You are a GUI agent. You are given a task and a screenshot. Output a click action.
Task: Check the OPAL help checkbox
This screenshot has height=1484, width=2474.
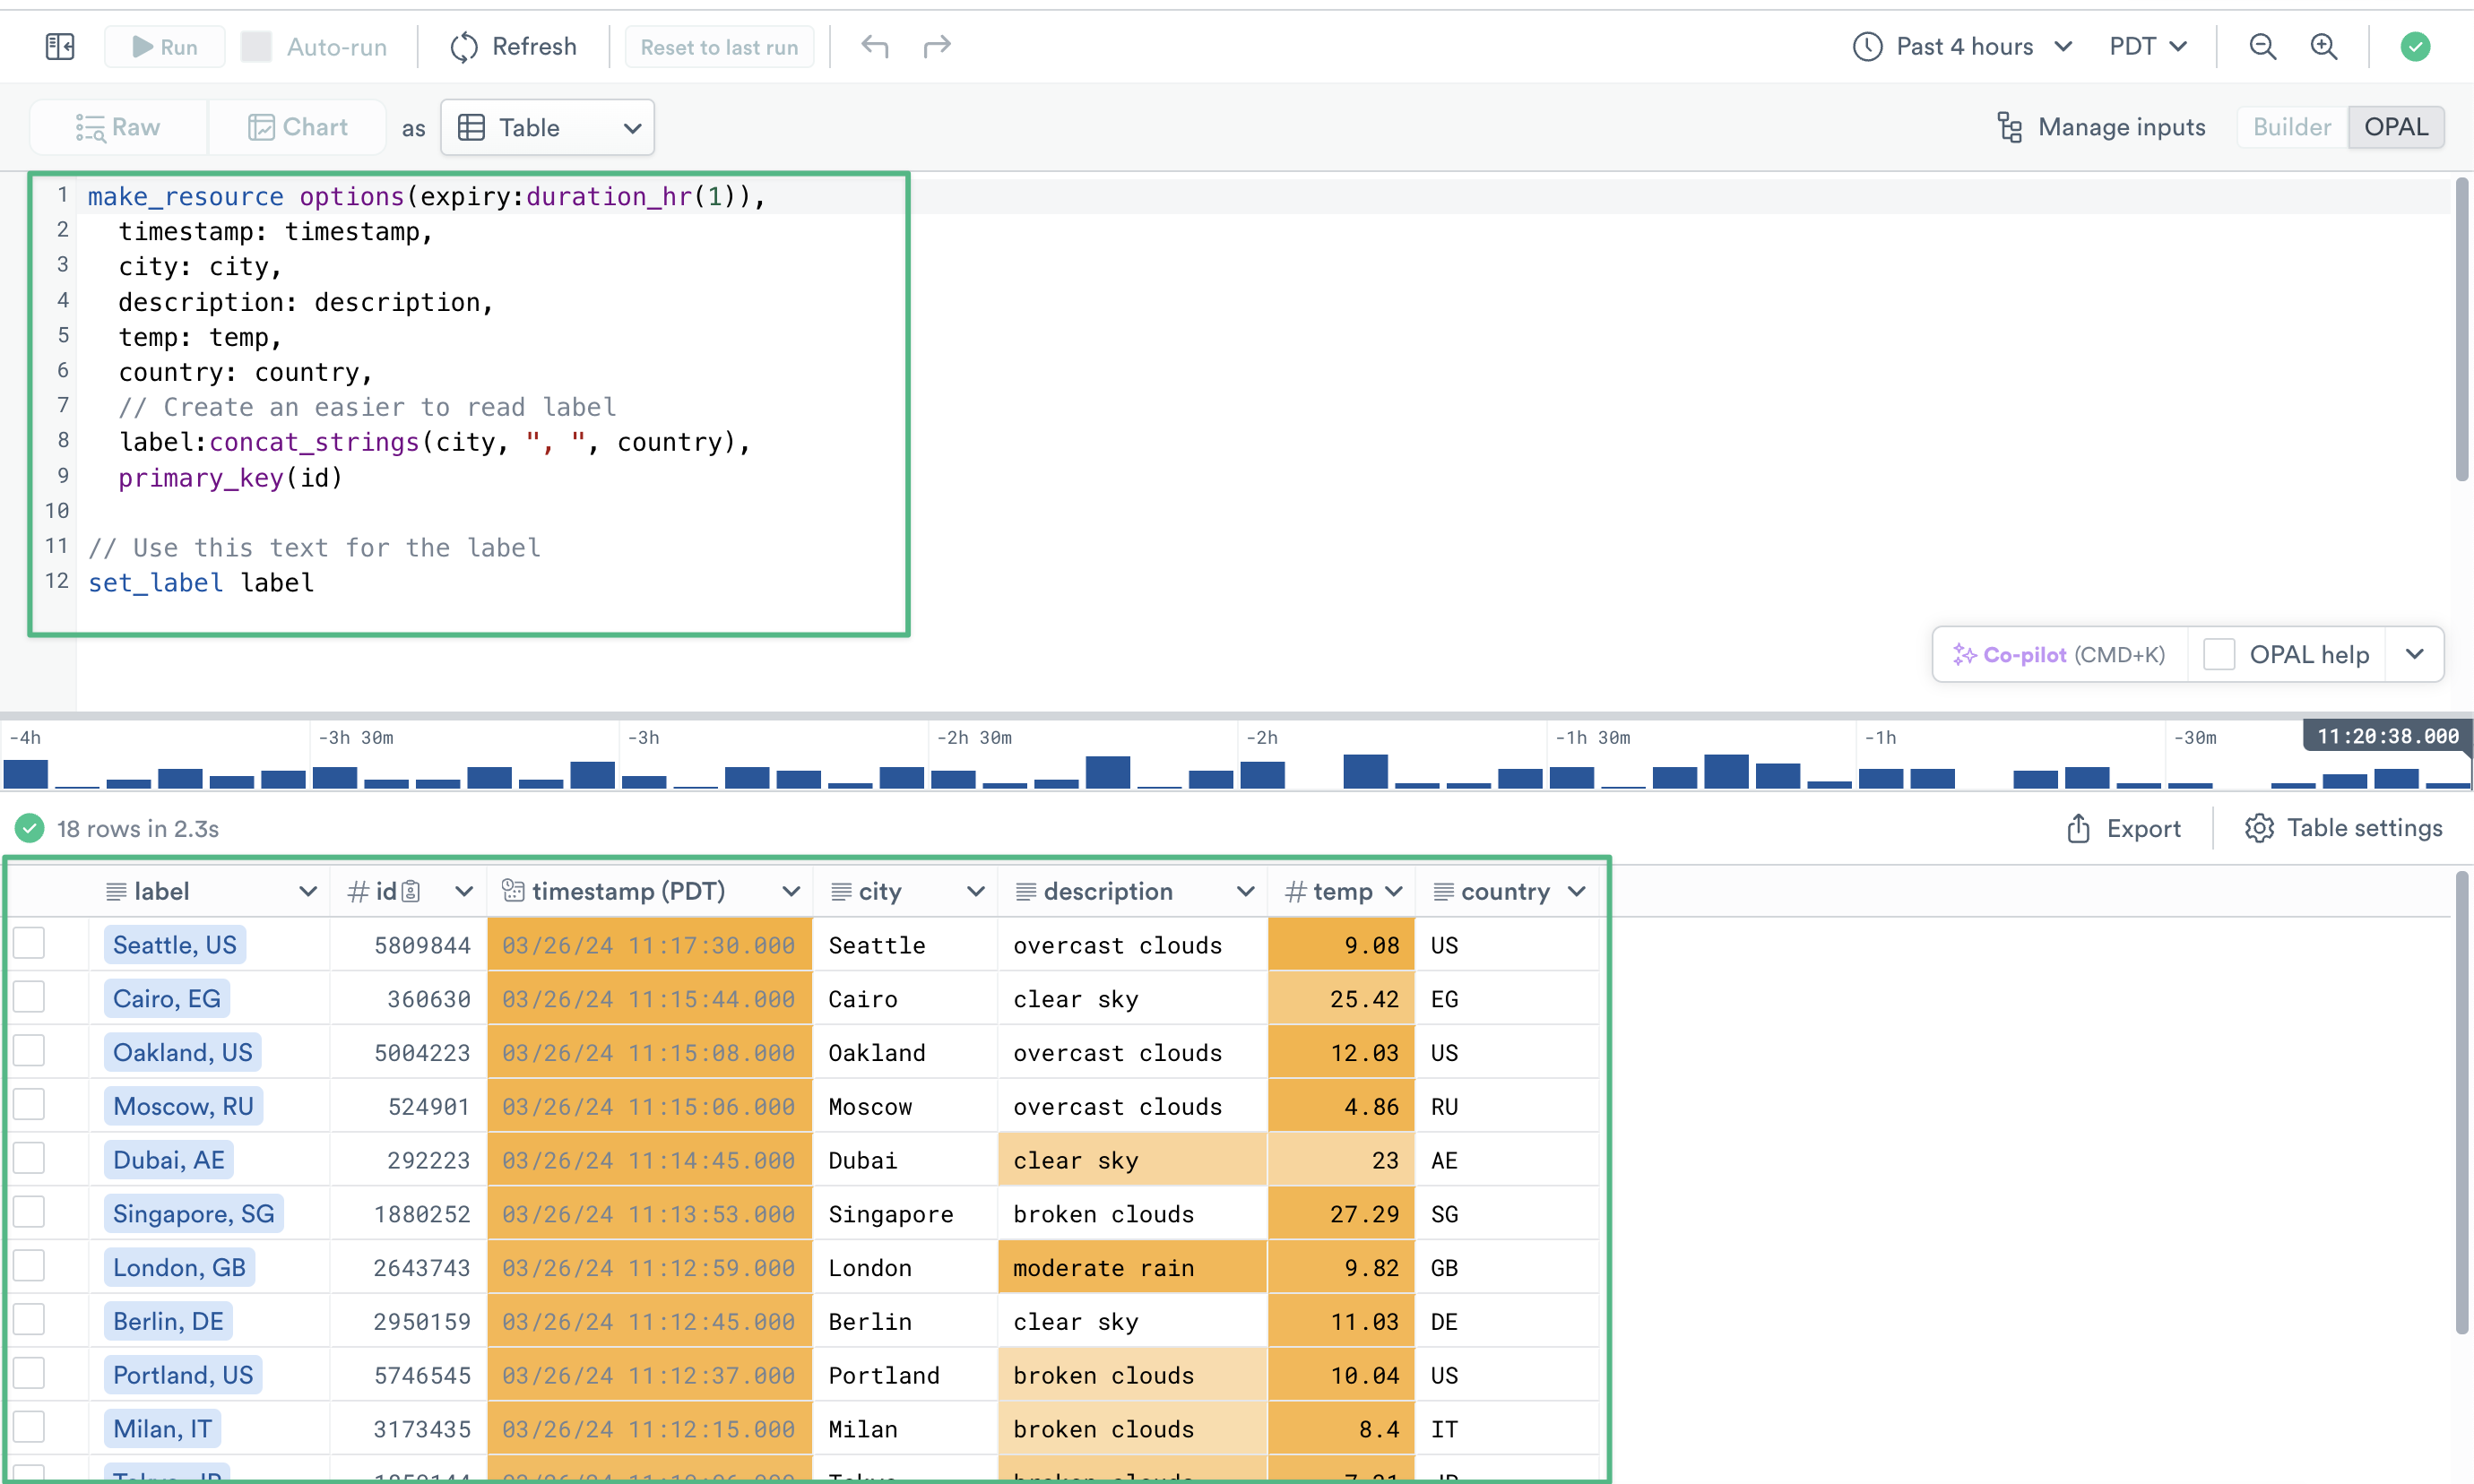pyautogui.click(x=2219, y=654)
